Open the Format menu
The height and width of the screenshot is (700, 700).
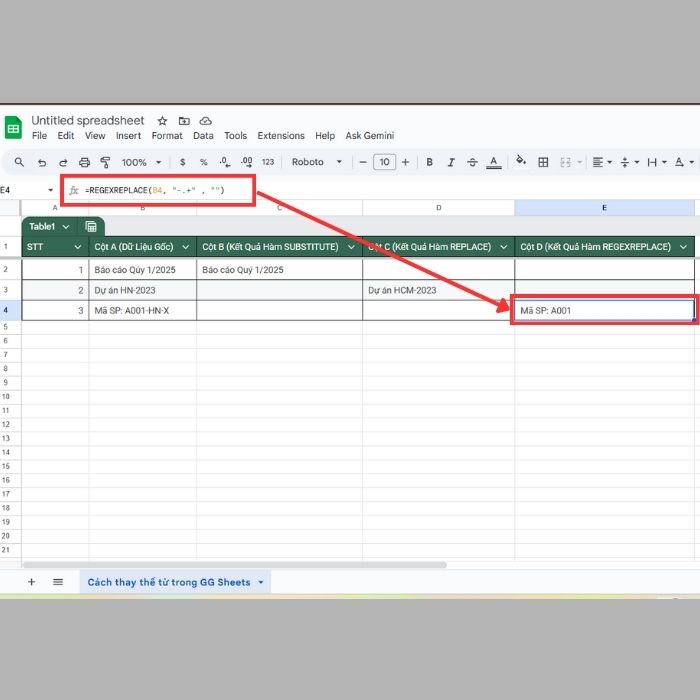pos(167,136)
